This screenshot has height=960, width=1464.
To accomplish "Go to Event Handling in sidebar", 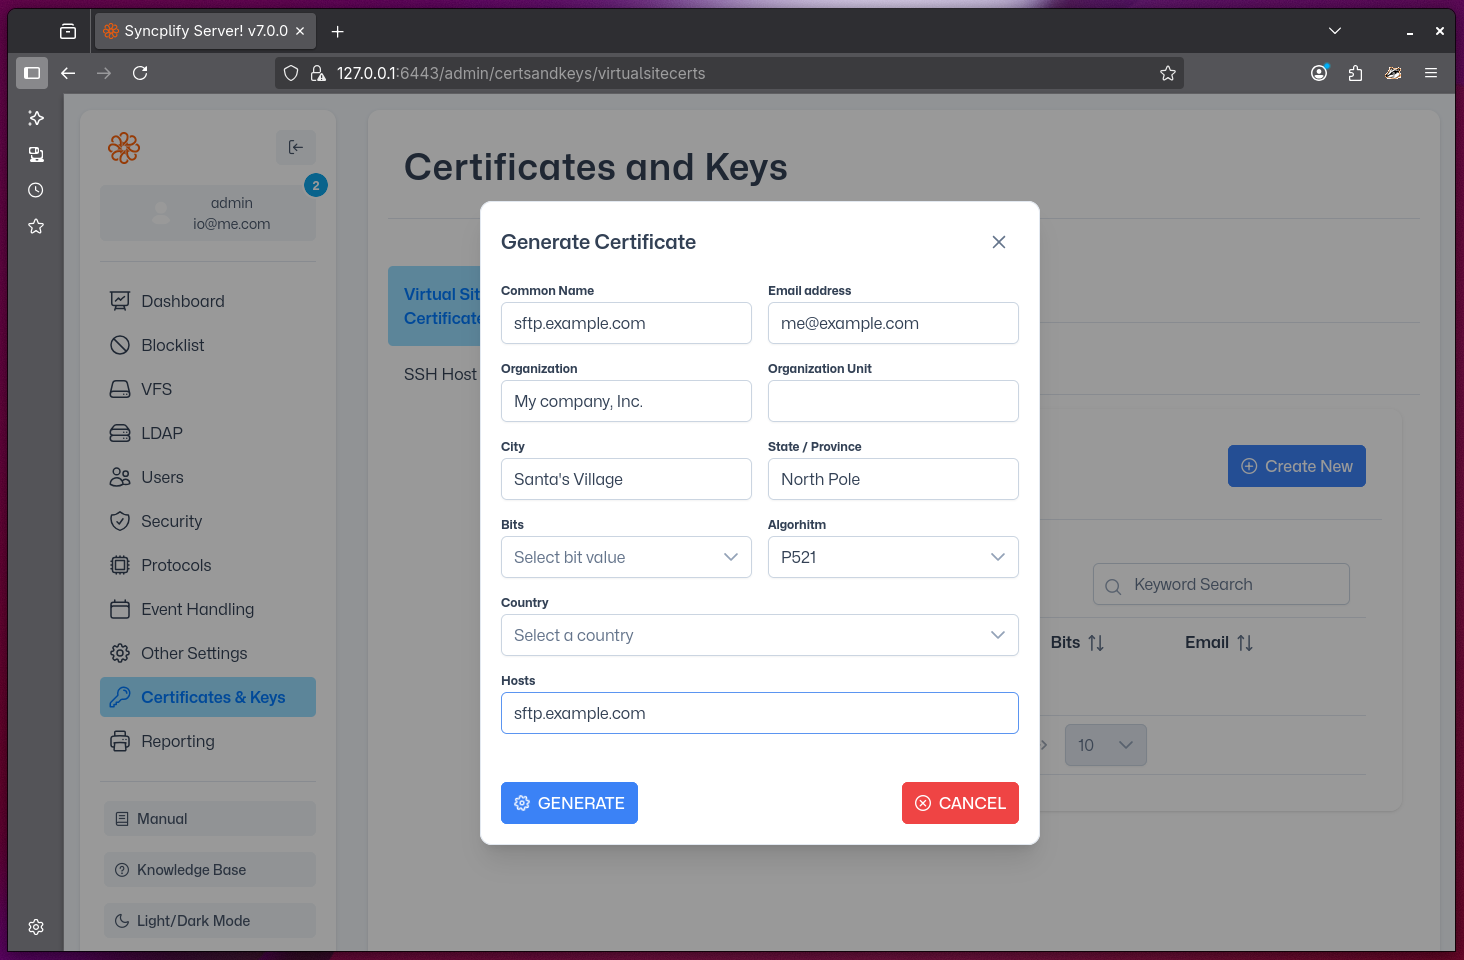I will [197, 609].
